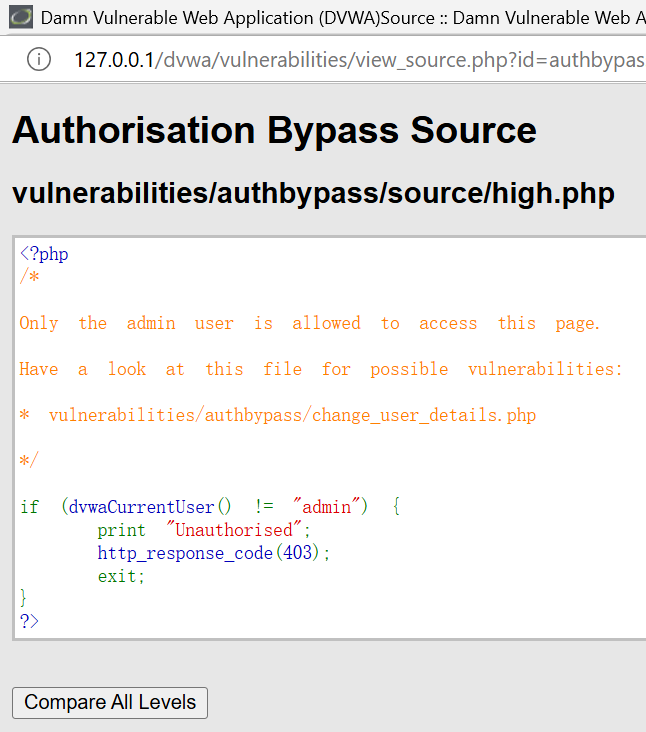Click the closing ?> PHP tag

(29, 621)
